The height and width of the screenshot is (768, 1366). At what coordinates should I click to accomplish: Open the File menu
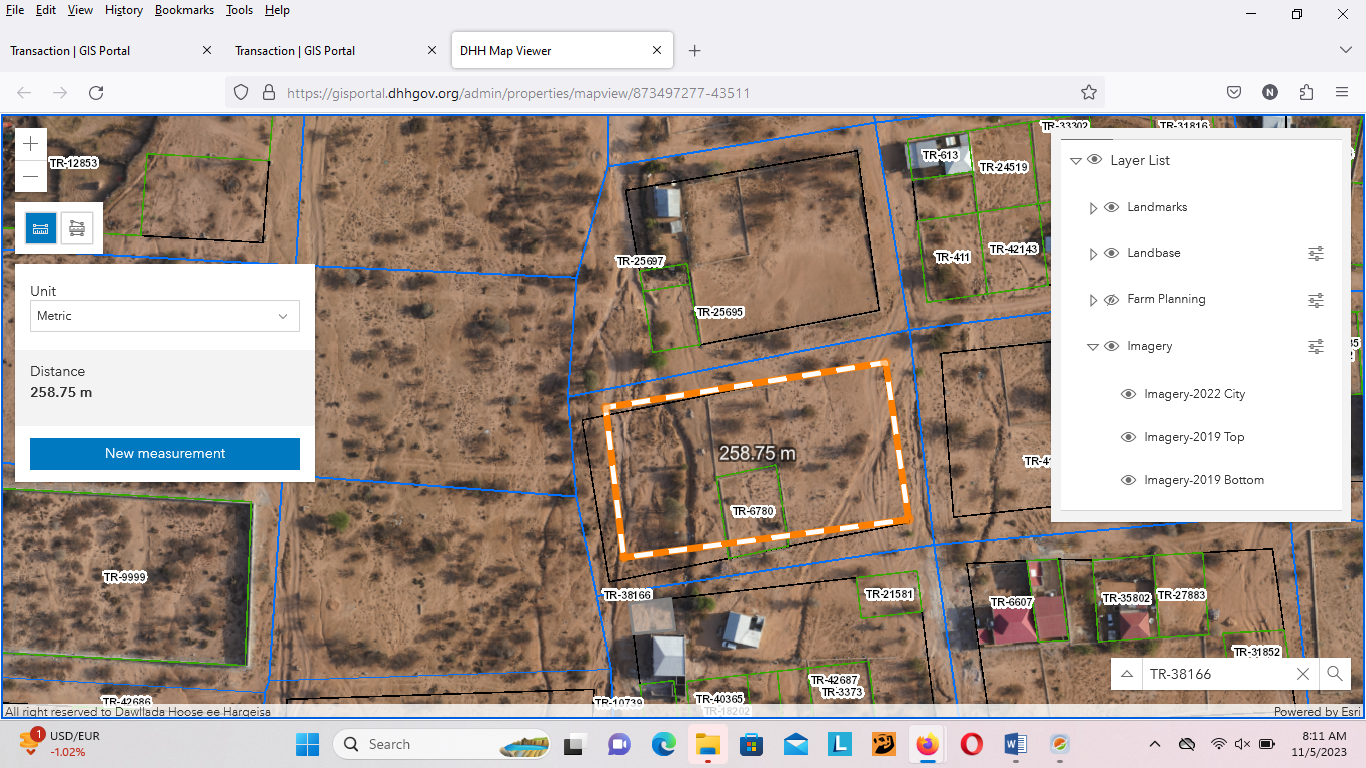point(15,10)
